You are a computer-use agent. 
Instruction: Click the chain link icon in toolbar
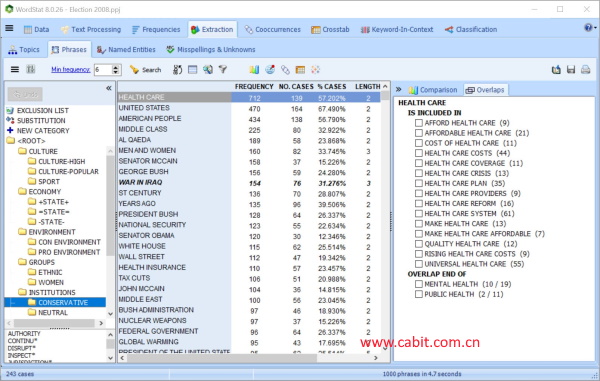285,70
